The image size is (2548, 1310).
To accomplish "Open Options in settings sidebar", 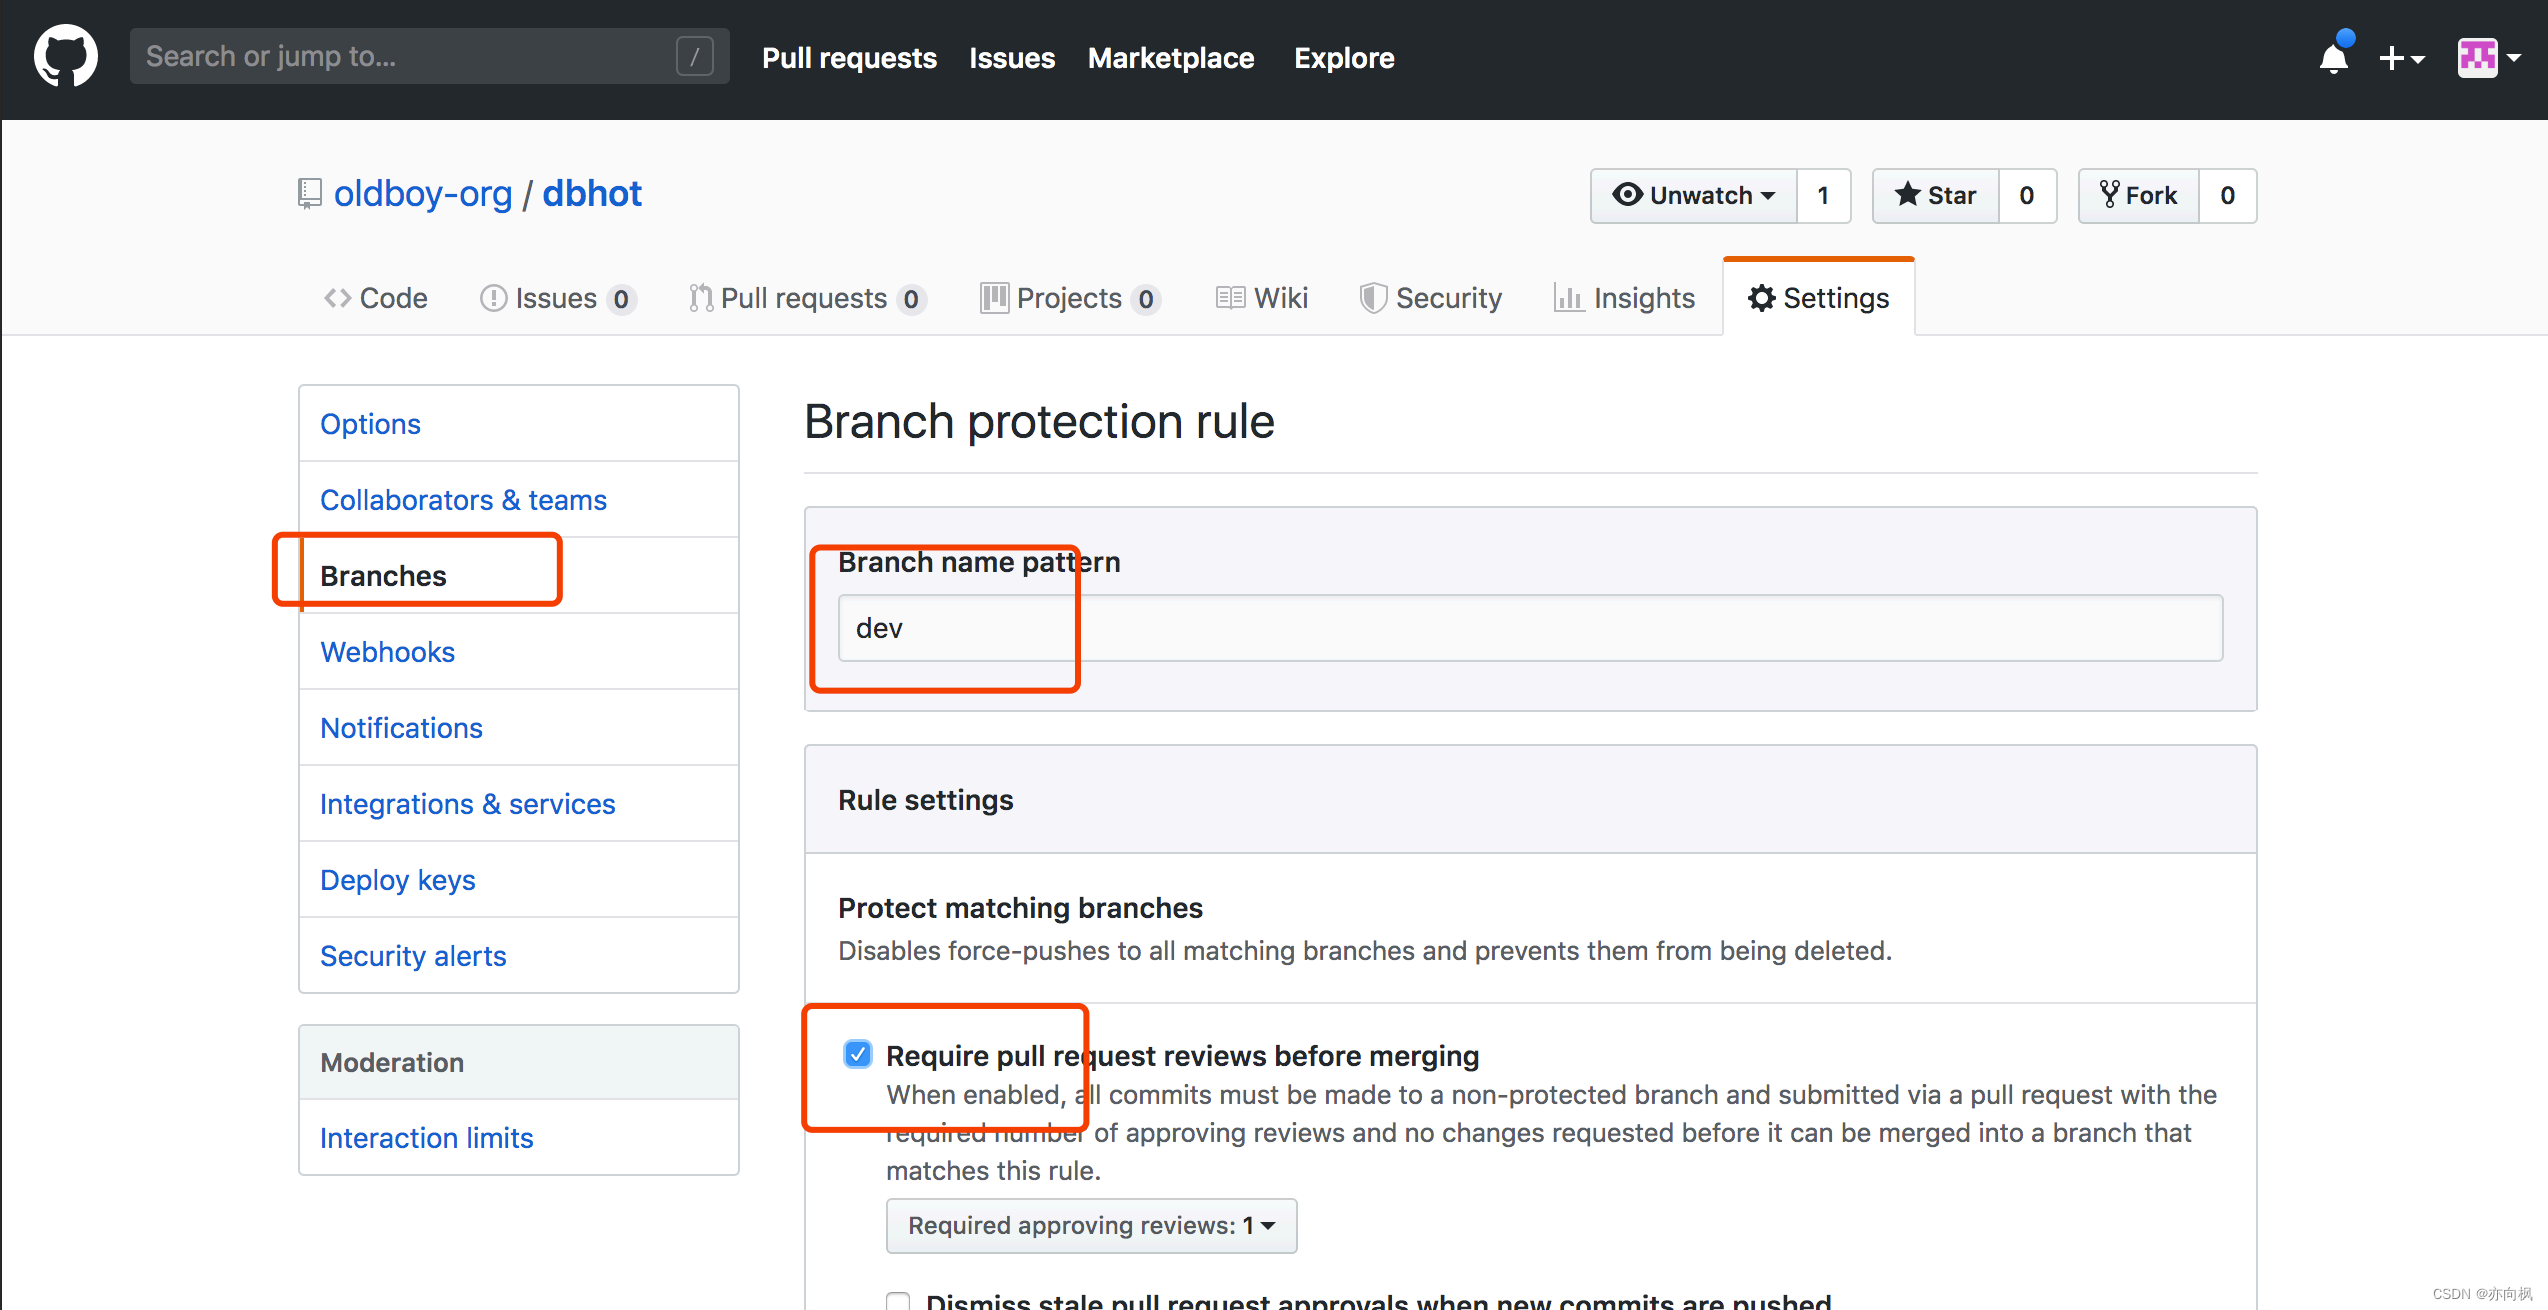I will [x=519, y=424].
